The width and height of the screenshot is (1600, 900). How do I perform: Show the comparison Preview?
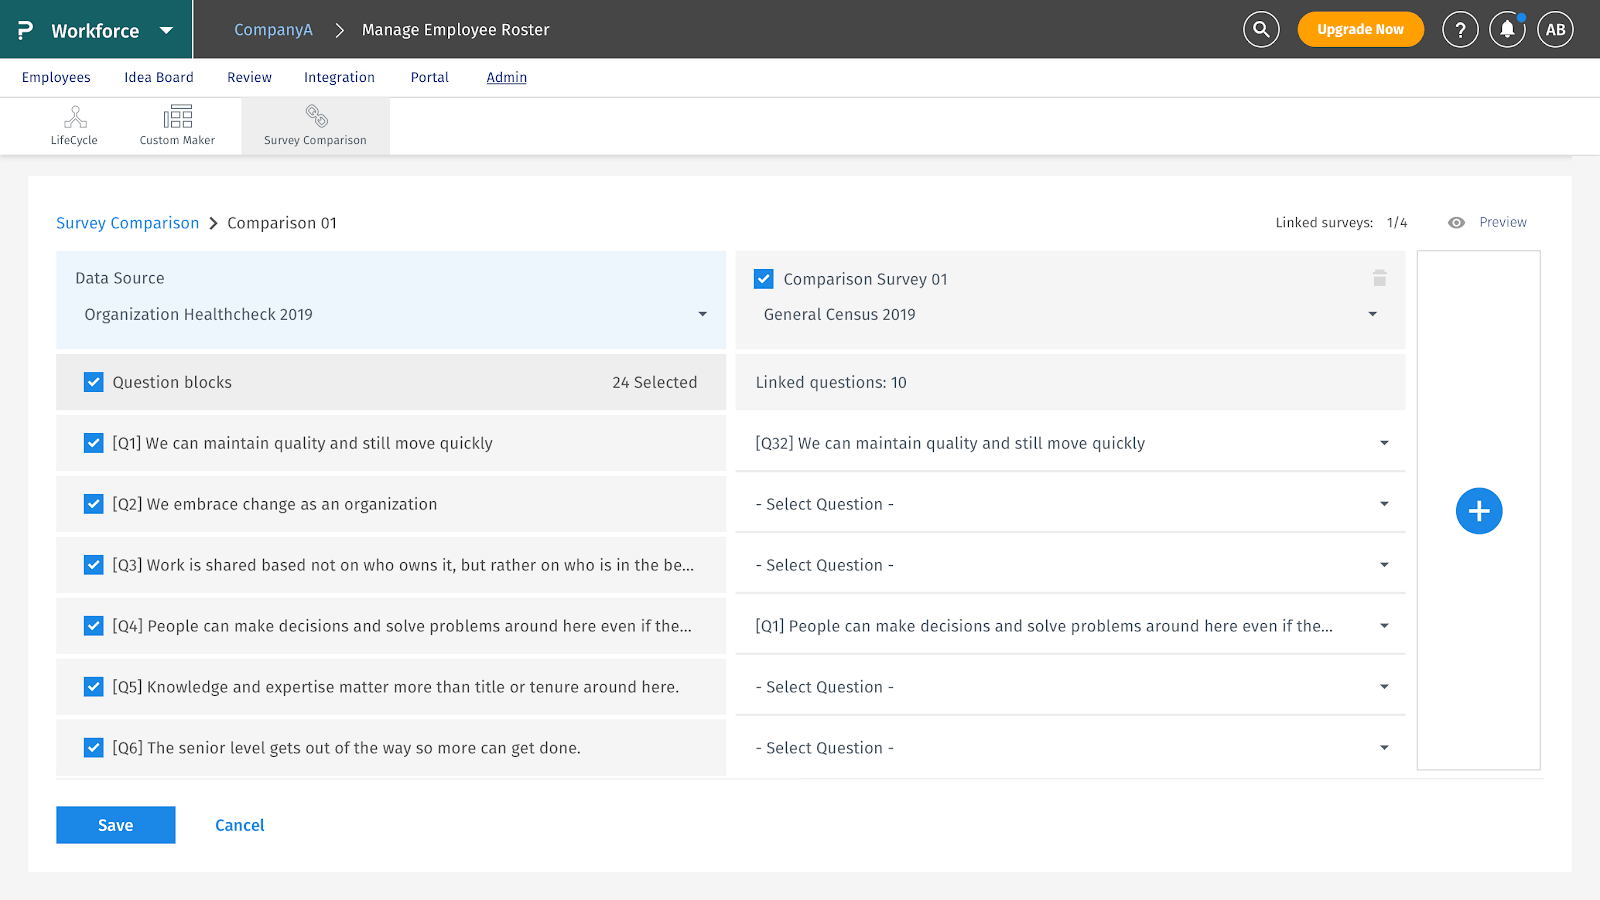click(x=1502, y=222)
